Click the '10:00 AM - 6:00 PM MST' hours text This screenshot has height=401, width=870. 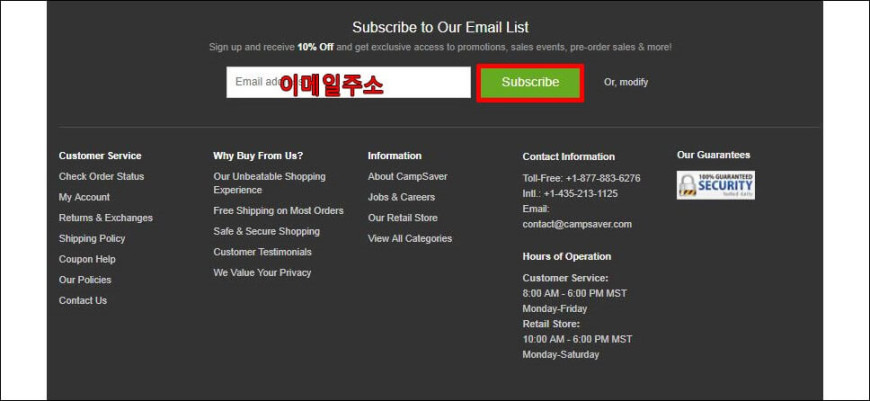pyautogui.click(x=577, y=339)
